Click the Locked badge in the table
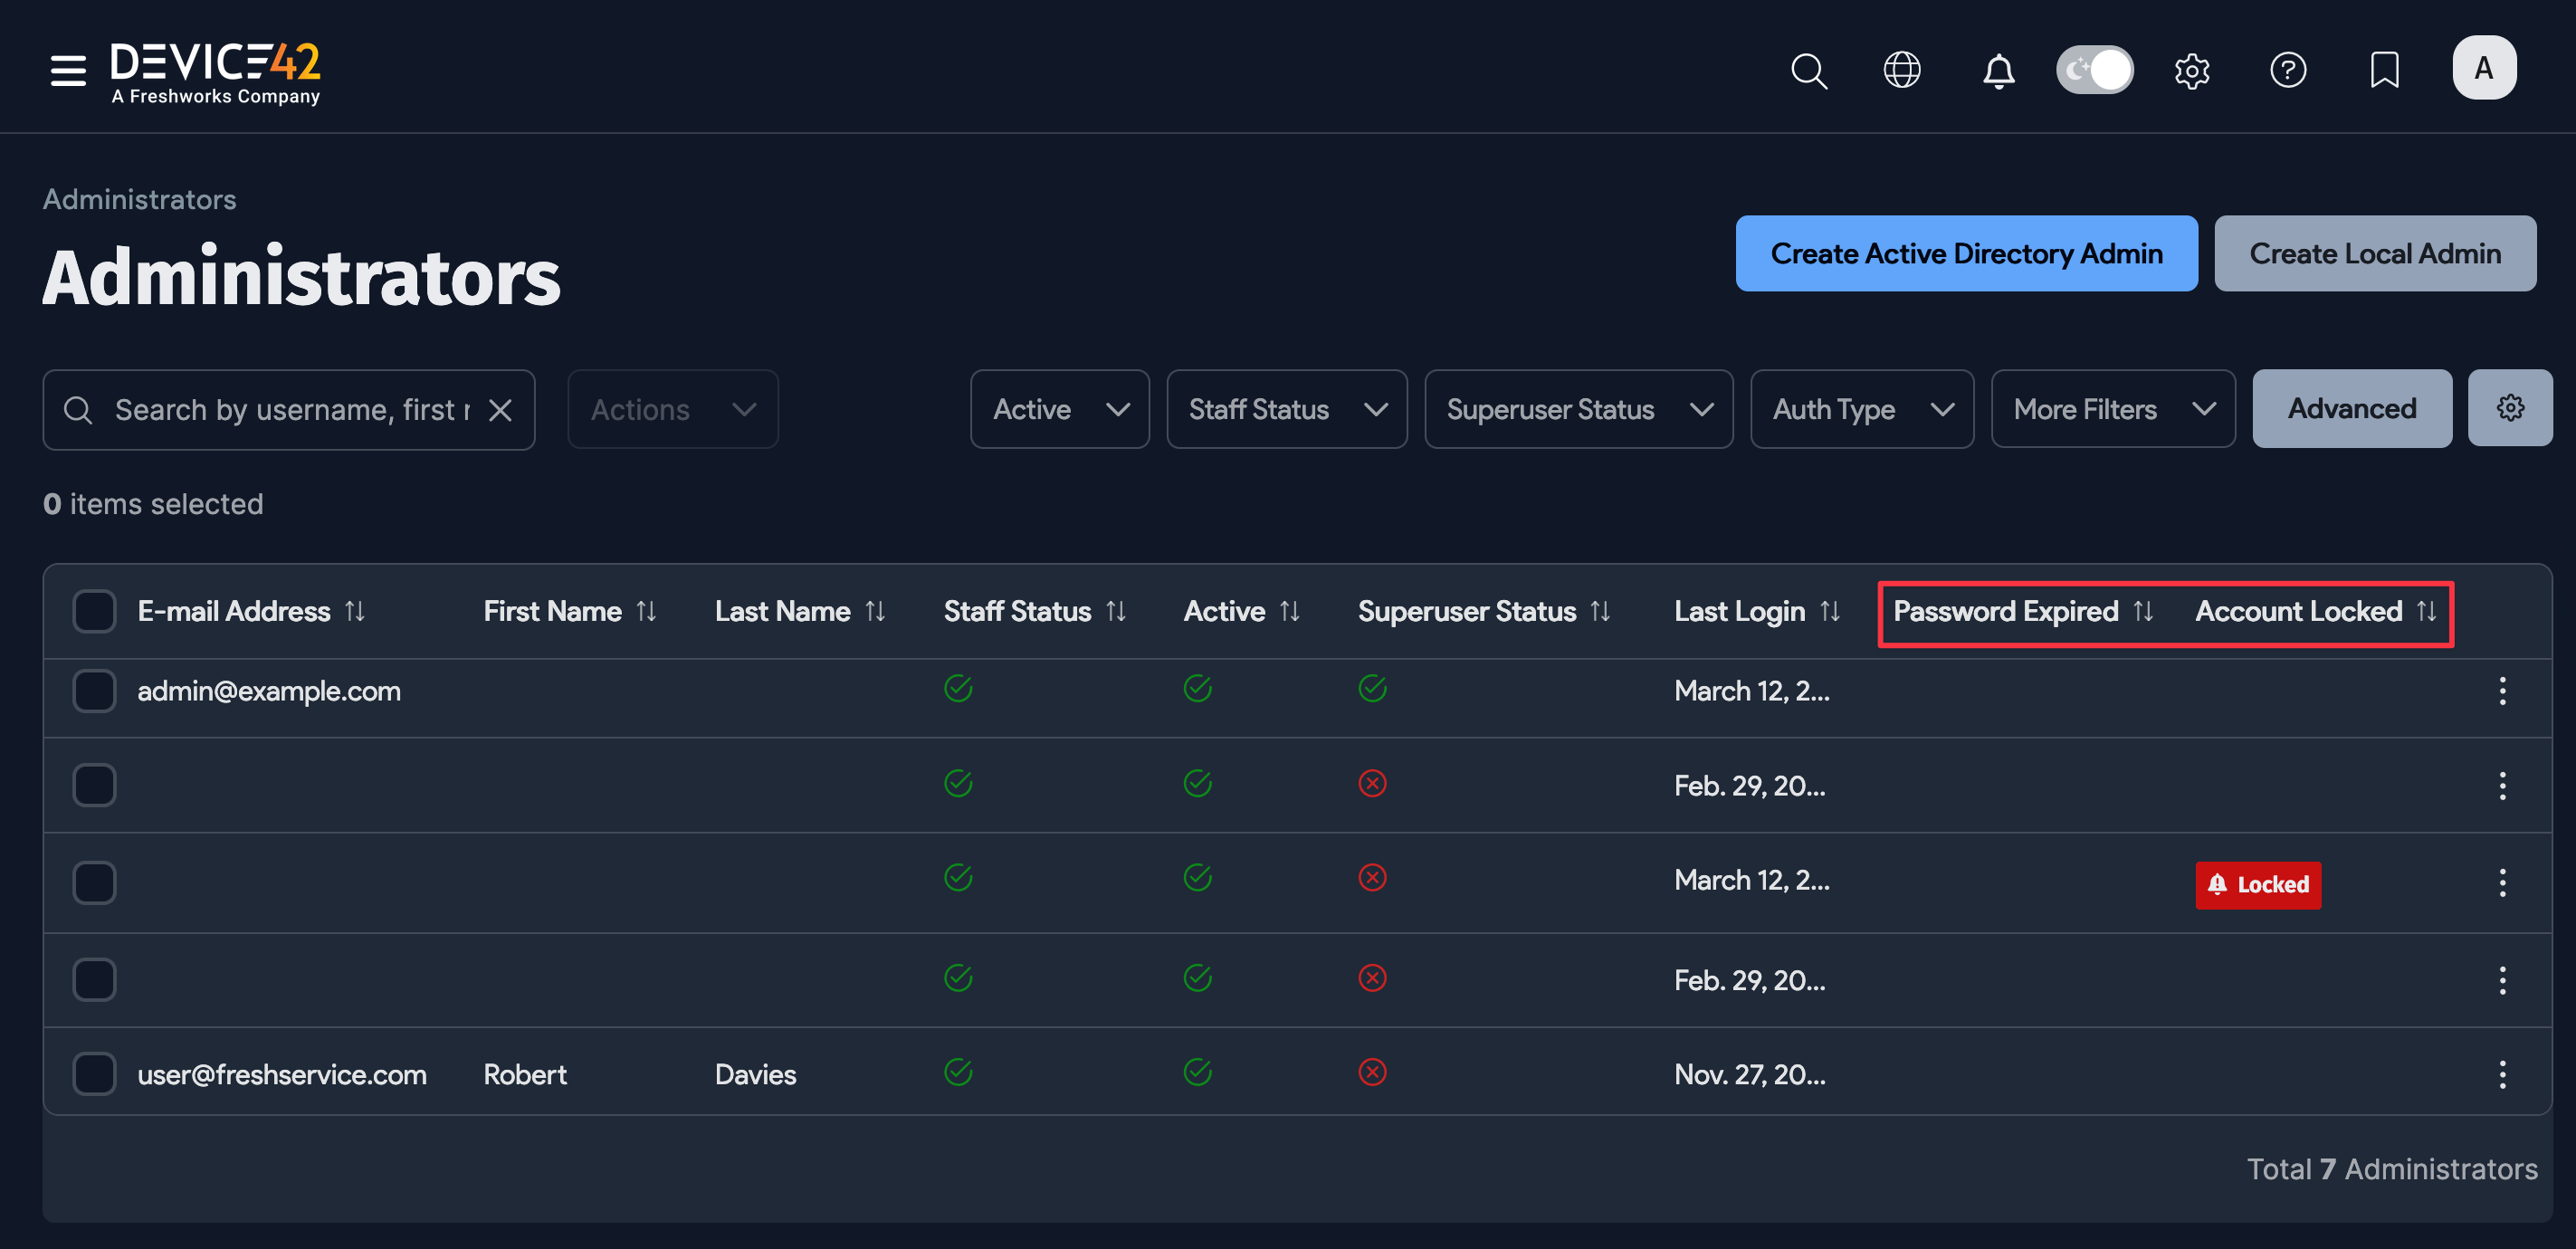The width and height of the screenshot is (2576, 1249). (2257, 884)
